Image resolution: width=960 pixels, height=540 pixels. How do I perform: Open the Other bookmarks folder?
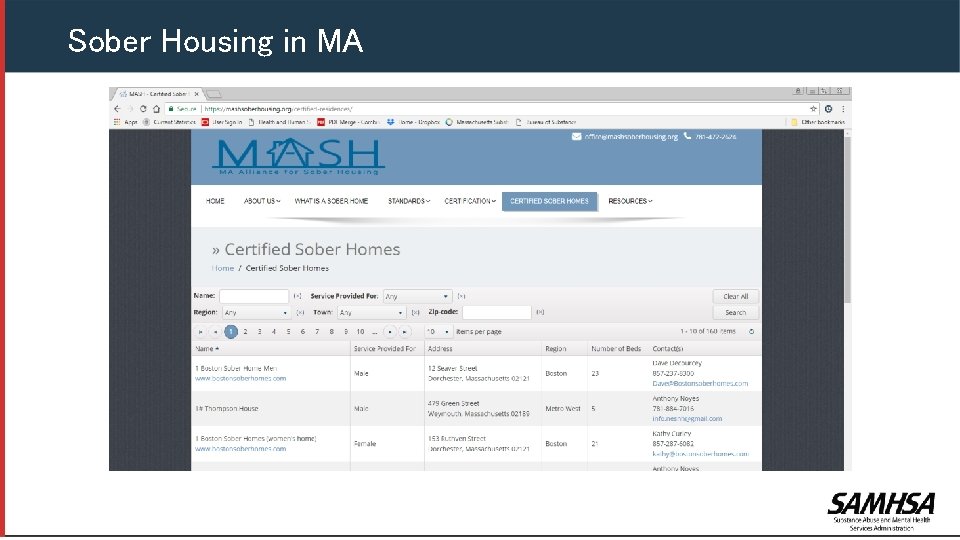pos(817,122)
